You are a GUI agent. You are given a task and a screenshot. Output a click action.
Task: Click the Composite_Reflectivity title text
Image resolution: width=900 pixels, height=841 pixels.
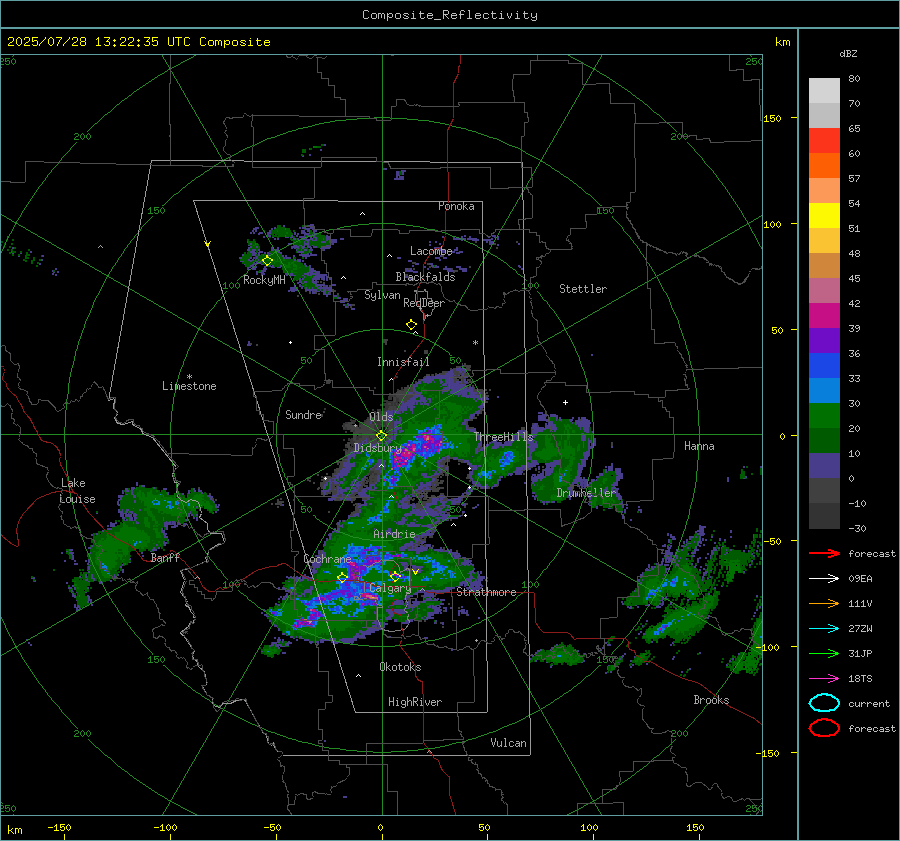coord(450,15)
